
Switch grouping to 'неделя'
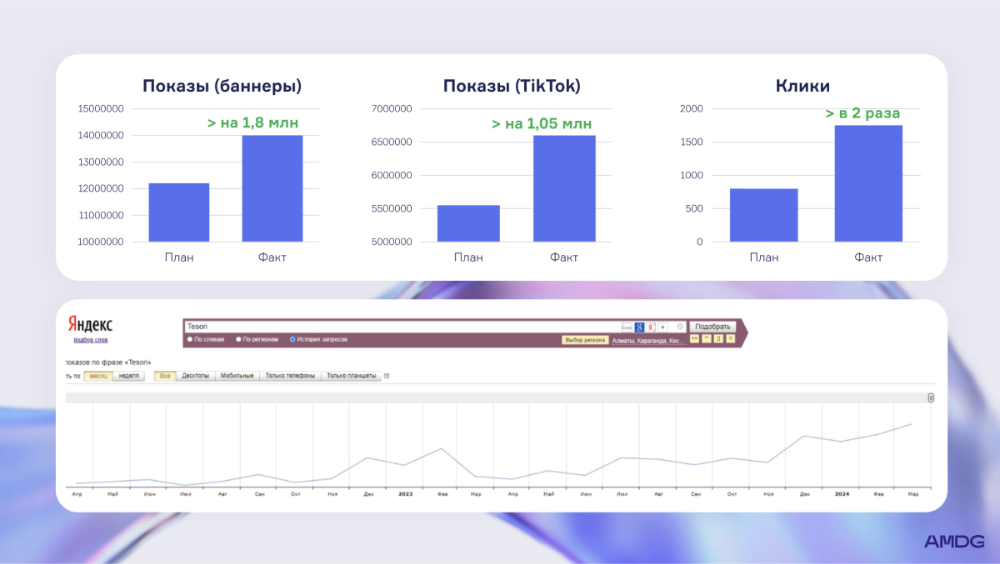point(128,376)
